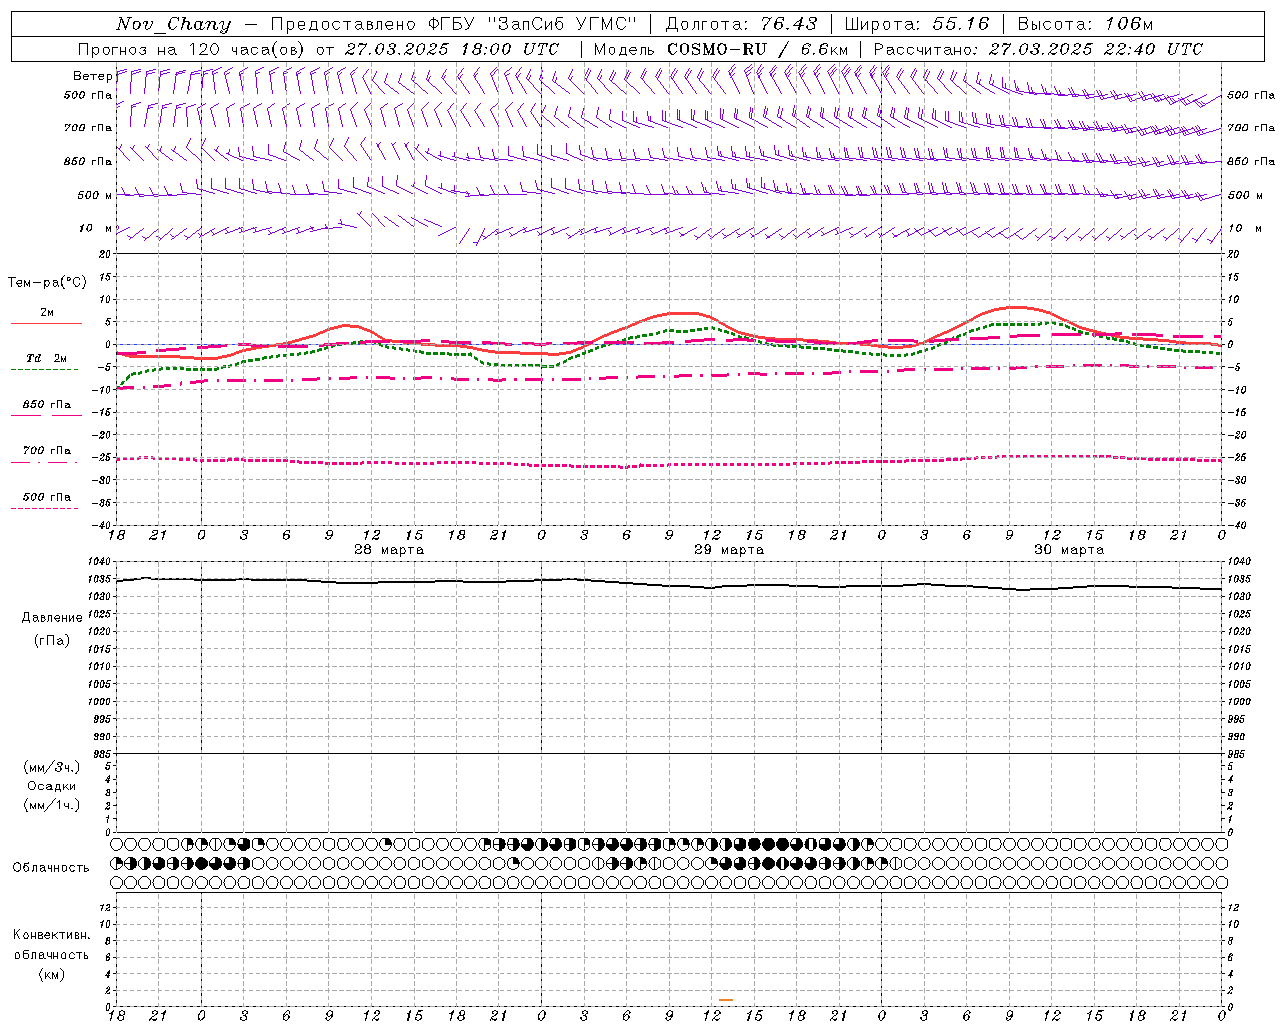
Task: Click the "Конвективн." label
Action: (52, 935)
